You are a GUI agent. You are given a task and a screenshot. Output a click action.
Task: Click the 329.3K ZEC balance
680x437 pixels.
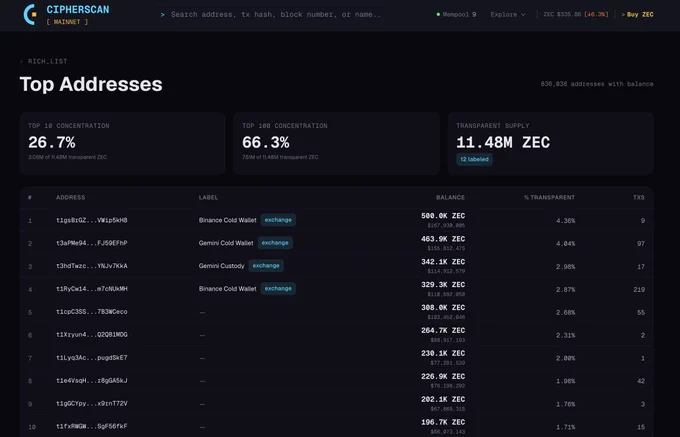pyautogui.click(x=443, y=285)
